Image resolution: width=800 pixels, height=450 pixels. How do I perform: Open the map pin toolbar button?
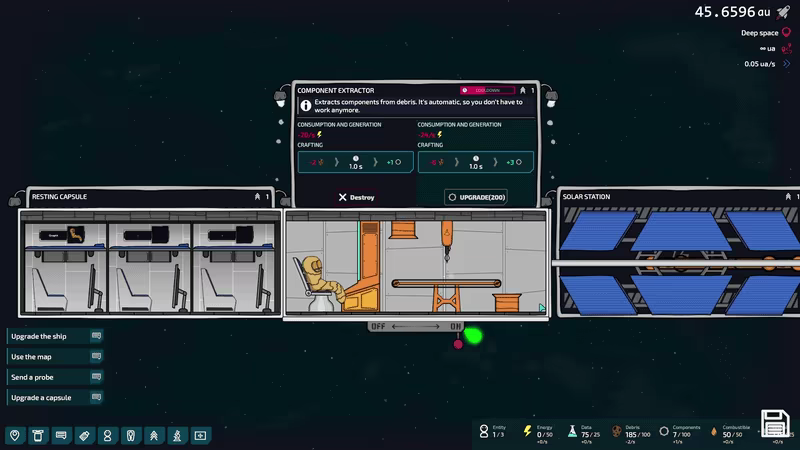pyautogui.click(x=15, y=435)
